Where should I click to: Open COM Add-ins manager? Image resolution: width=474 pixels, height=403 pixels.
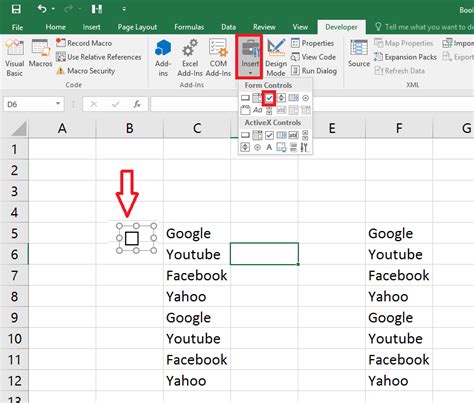click(x=218, y=57)
